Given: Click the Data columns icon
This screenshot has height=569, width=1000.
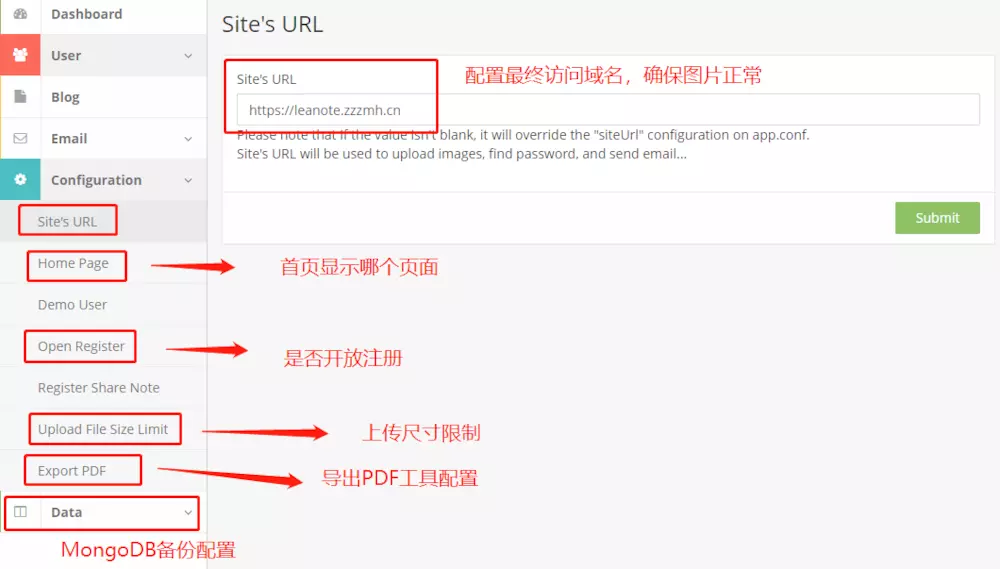Looking at the screenshot, I should 20,512.
